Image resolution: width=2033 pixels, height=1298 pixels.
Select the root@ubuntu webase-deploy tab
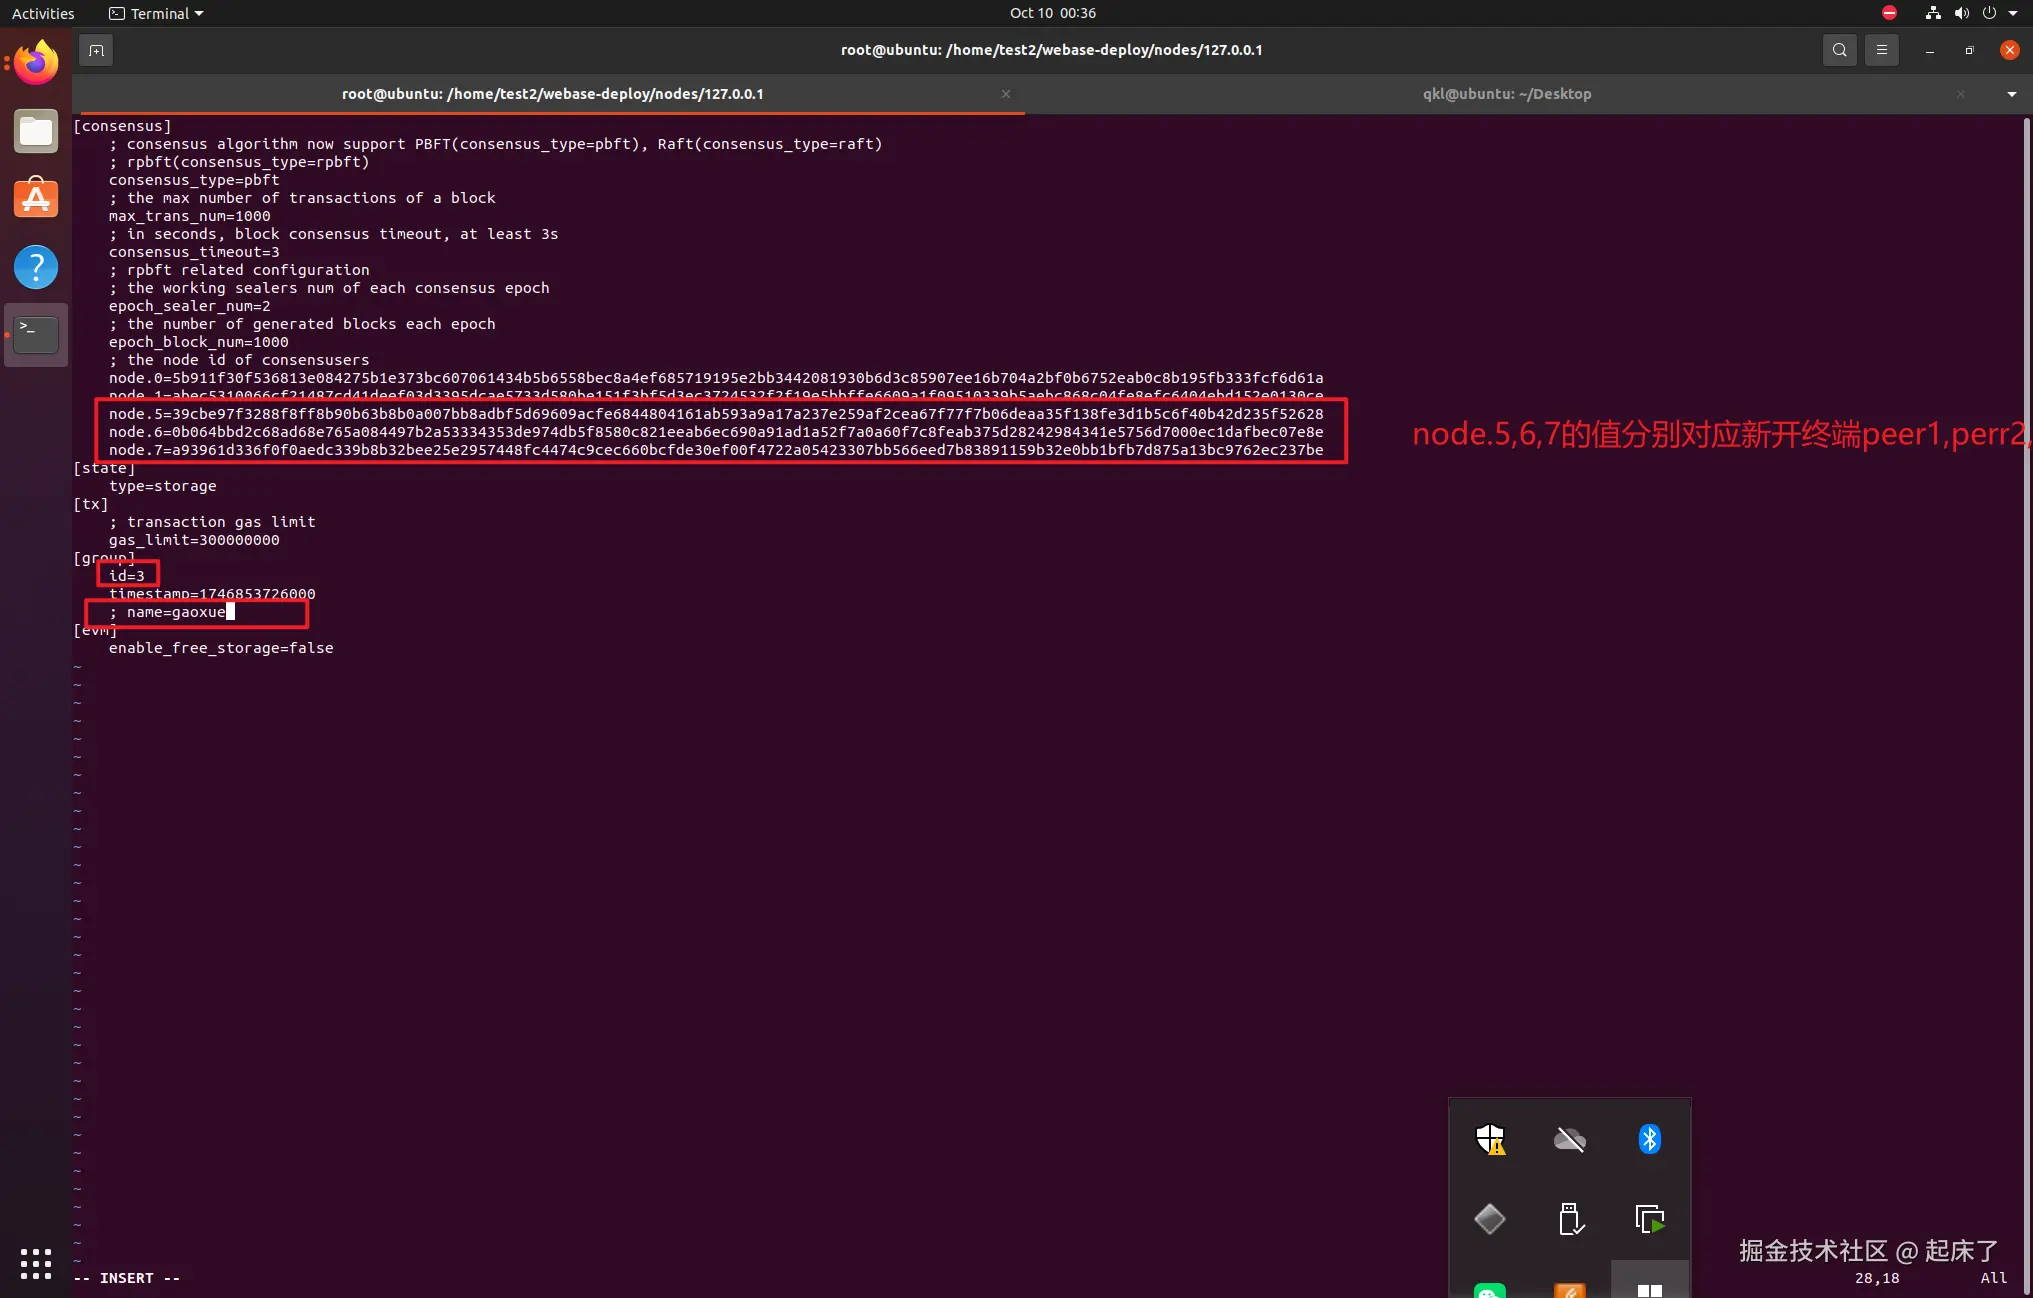552,94
